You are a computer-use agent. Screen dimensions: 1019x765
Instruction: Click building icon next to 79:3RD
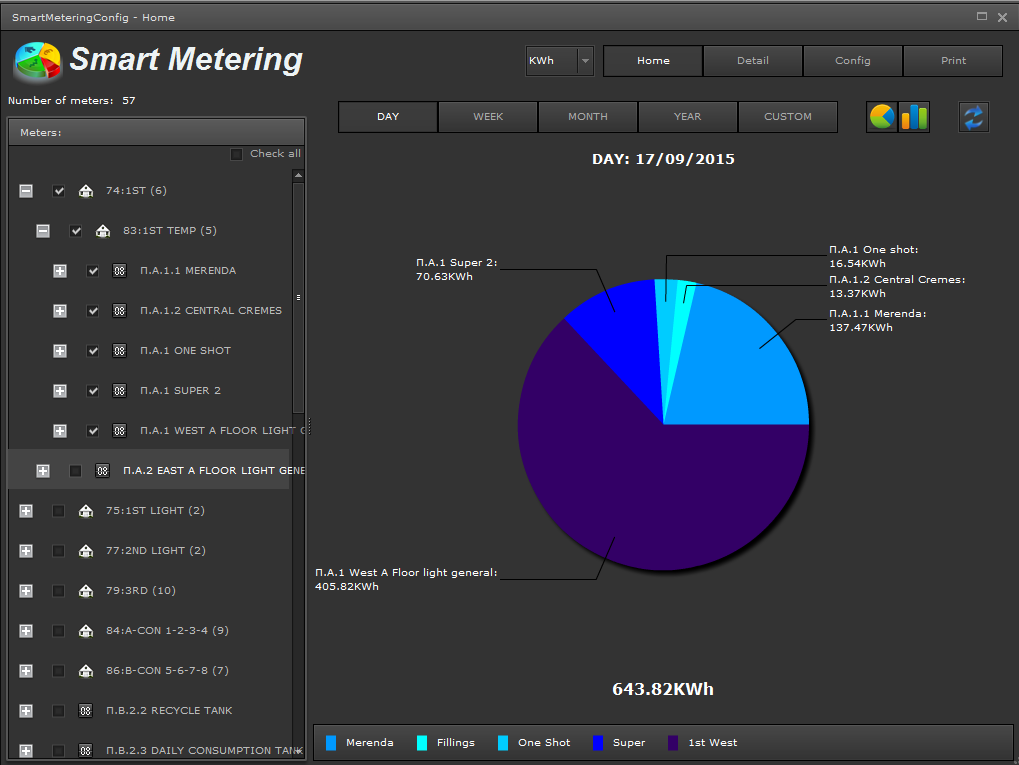coord(86,591)
